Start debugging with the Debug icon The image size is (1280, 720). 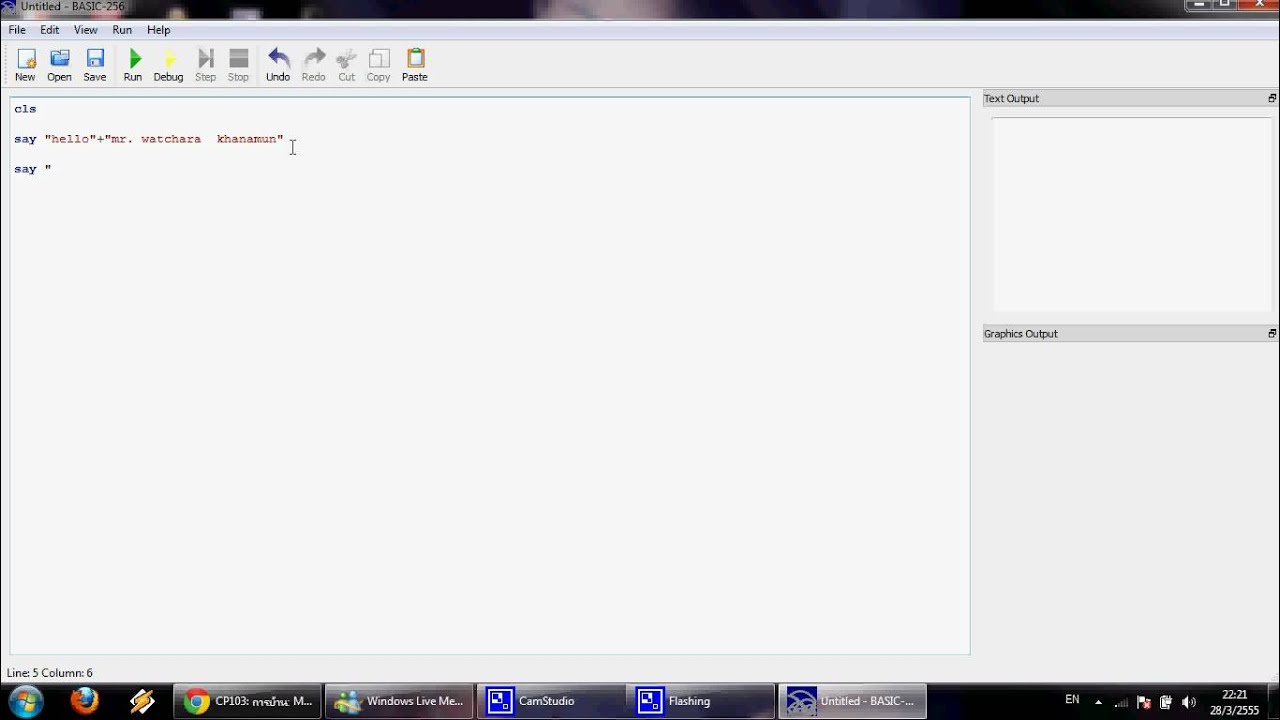(168, 65)
